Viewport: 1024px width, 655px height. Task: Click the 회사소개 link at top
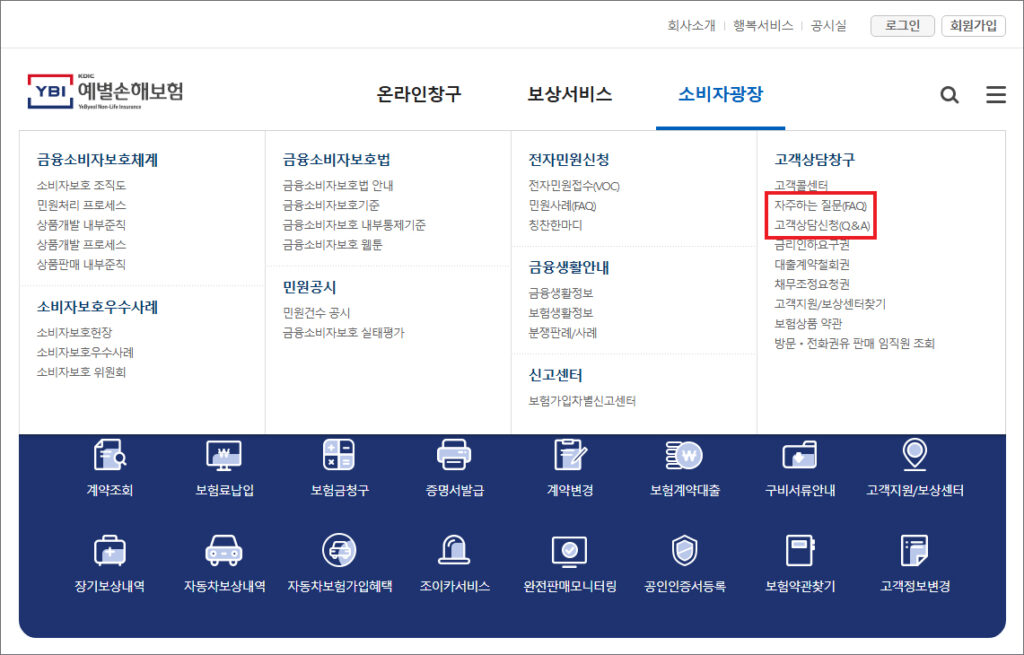point(691,26)
